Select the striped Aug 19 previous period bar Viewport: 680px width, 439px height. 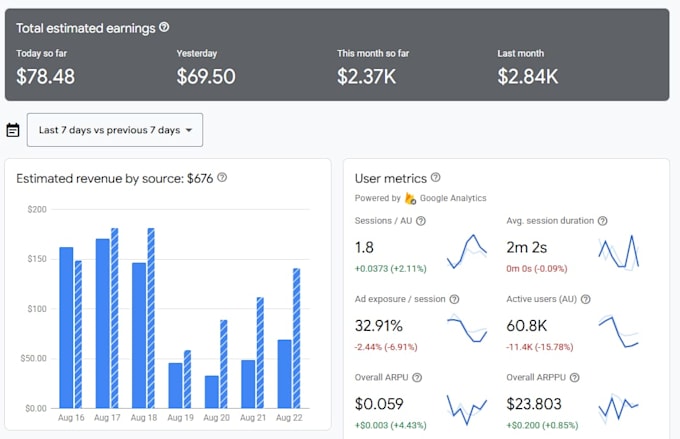(187, 379)
